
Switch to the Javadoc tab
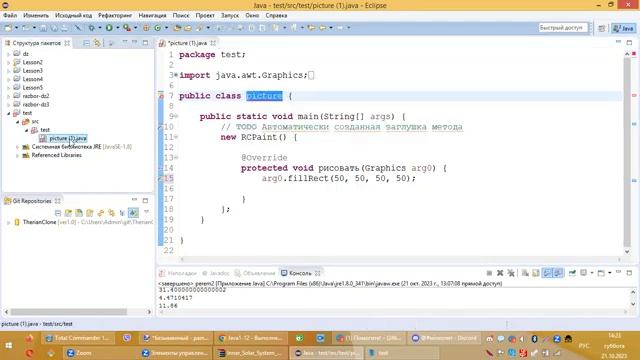coord(216,273)
